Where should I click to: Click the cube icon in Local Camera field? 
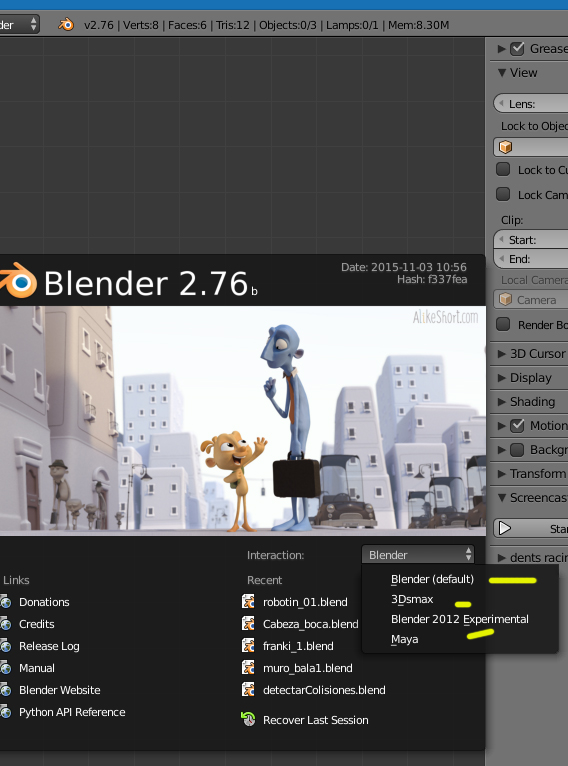(505, 299)
